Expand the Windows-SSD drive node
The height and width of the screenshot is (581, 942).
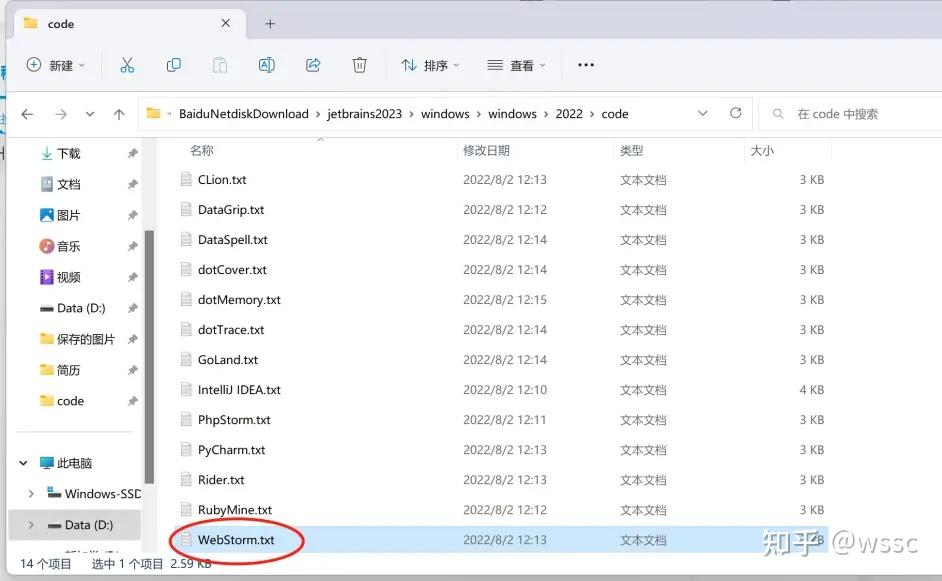tap(31, 493)
